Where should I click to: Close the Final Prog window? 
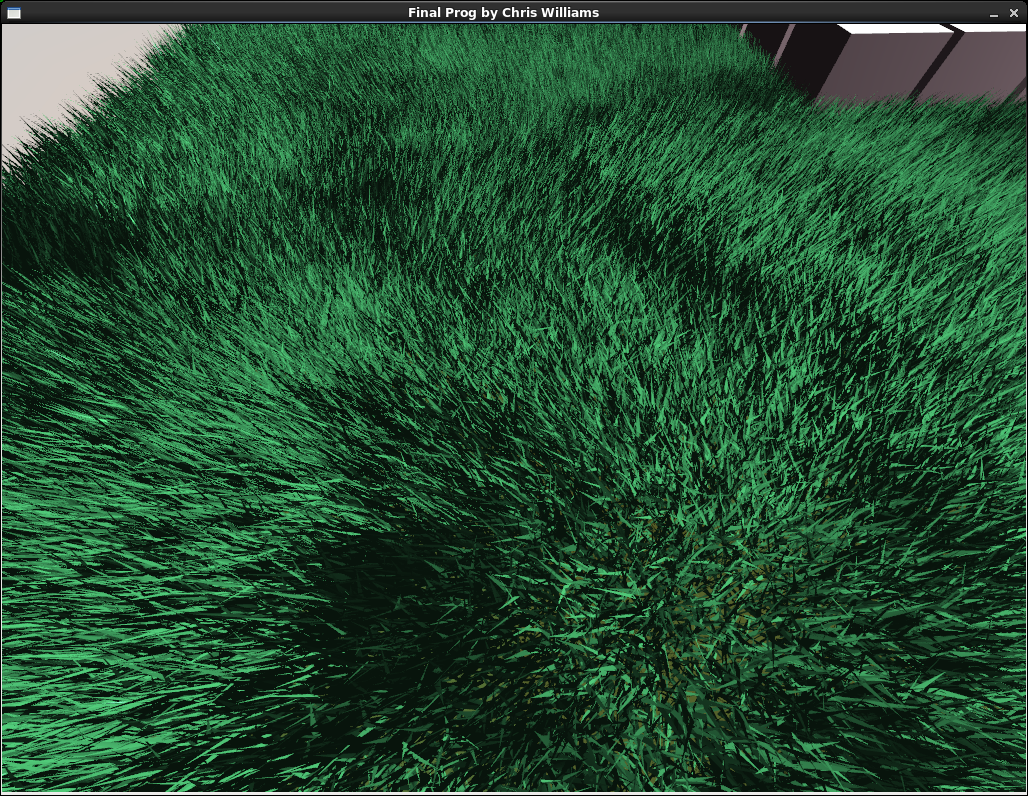1014,12
